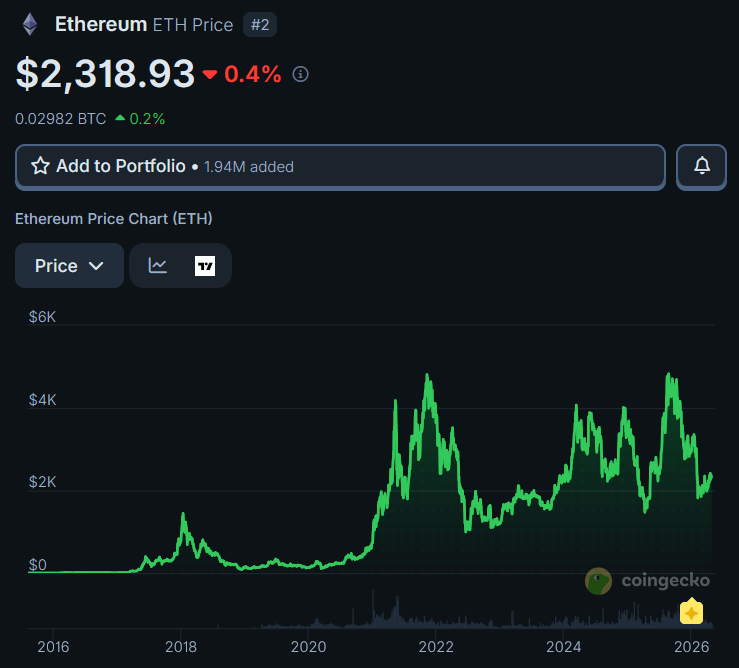The width and height of the screenshot is (739, 668).
Task: Click the green 0.2% BTC change
Action: pyautogui.click(x=147, y=119)
